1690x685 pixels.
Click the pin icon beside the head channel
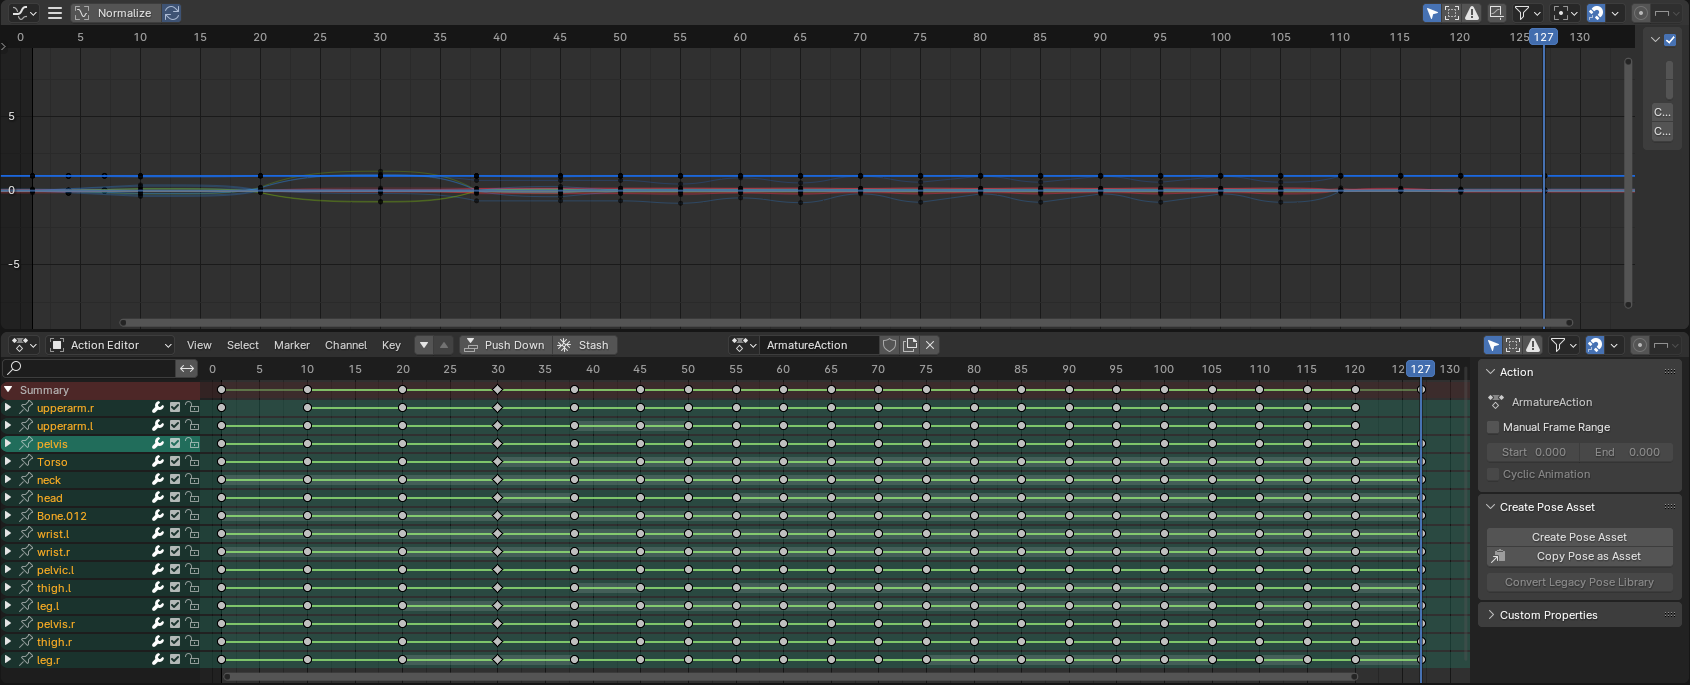pyautogui.click(x=26, y=498)
